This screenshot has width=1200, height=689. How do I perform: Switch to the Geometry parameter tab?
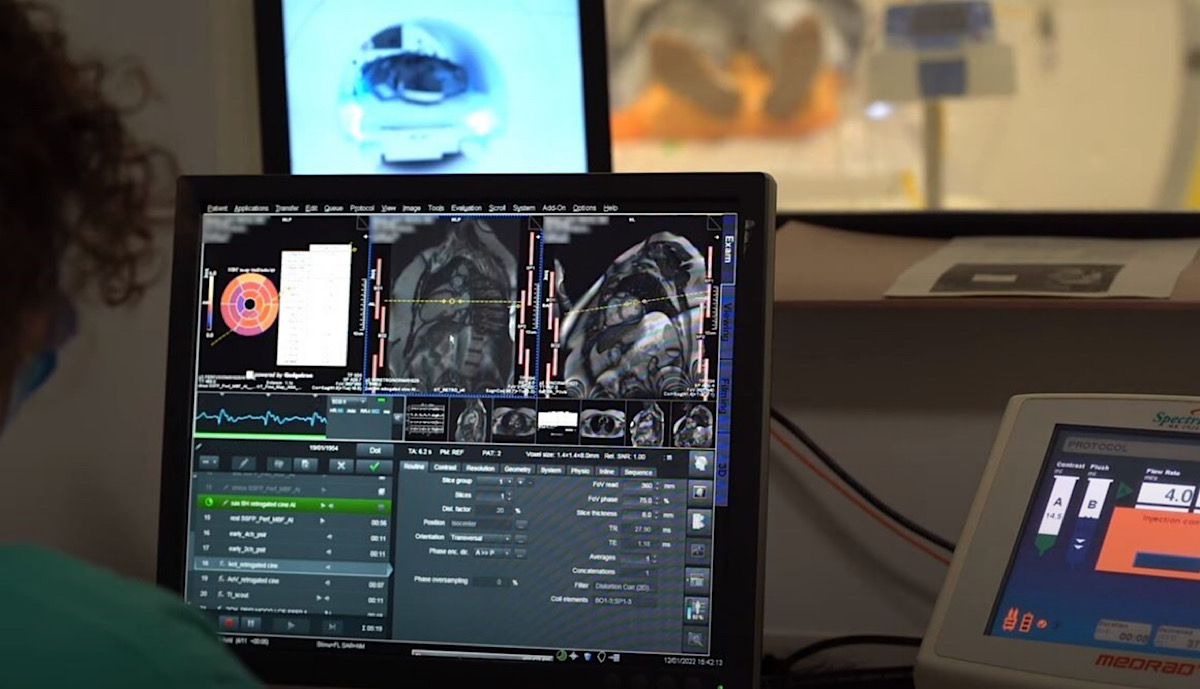518,468
